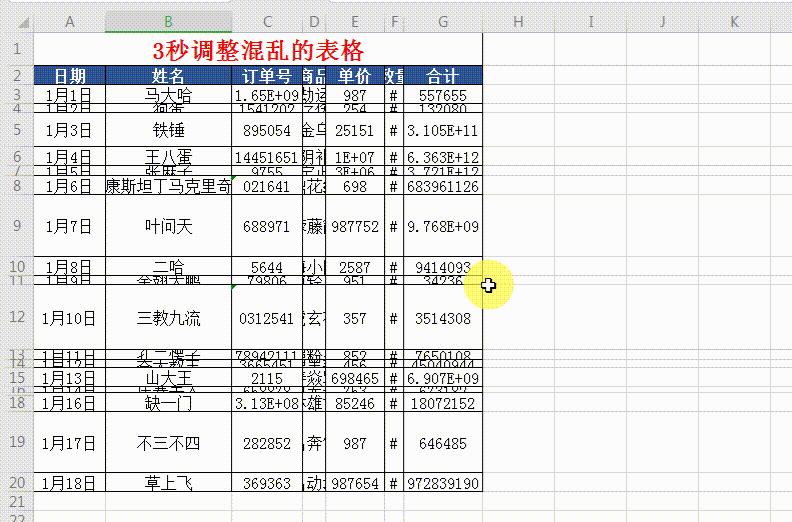Select the cell 6.907E+09
The width and height of the screenshot is (792, 522).
click(x=443, y=377)
